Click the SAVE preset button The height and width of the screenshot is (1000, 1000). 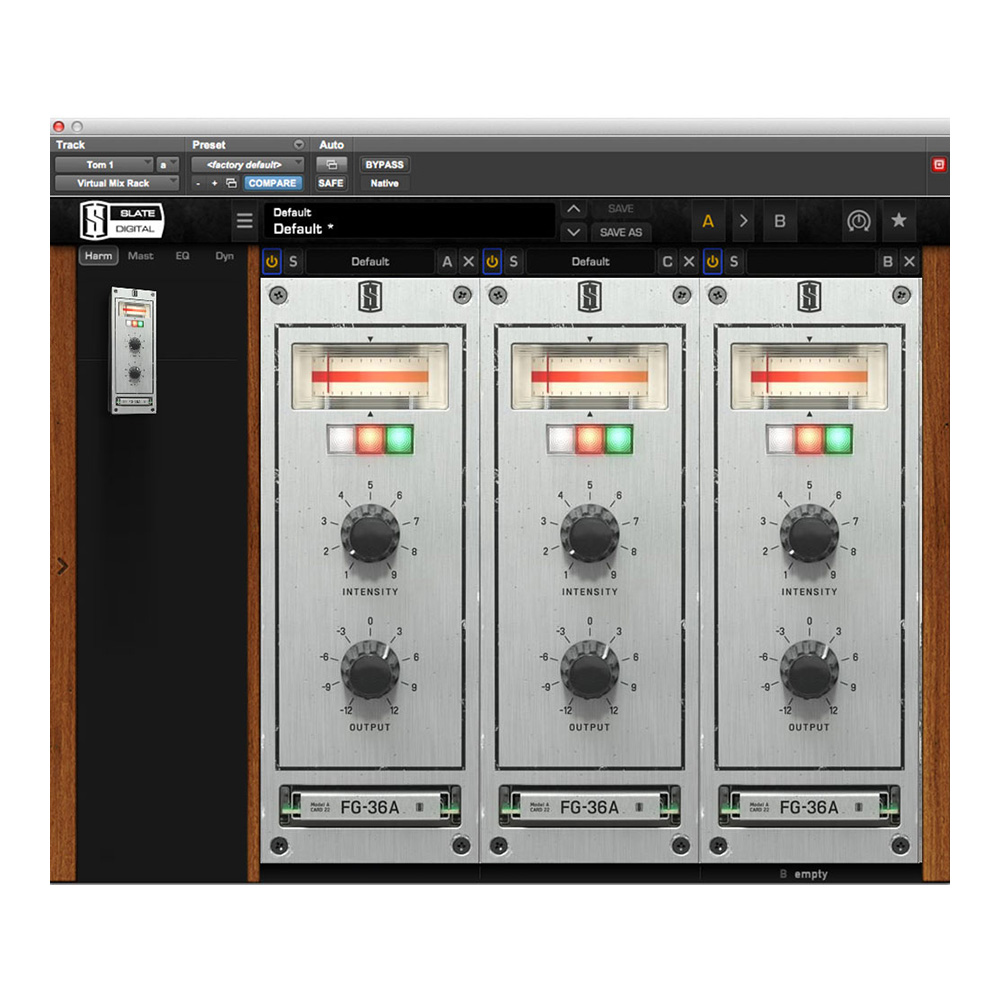[x=621, y=209]
